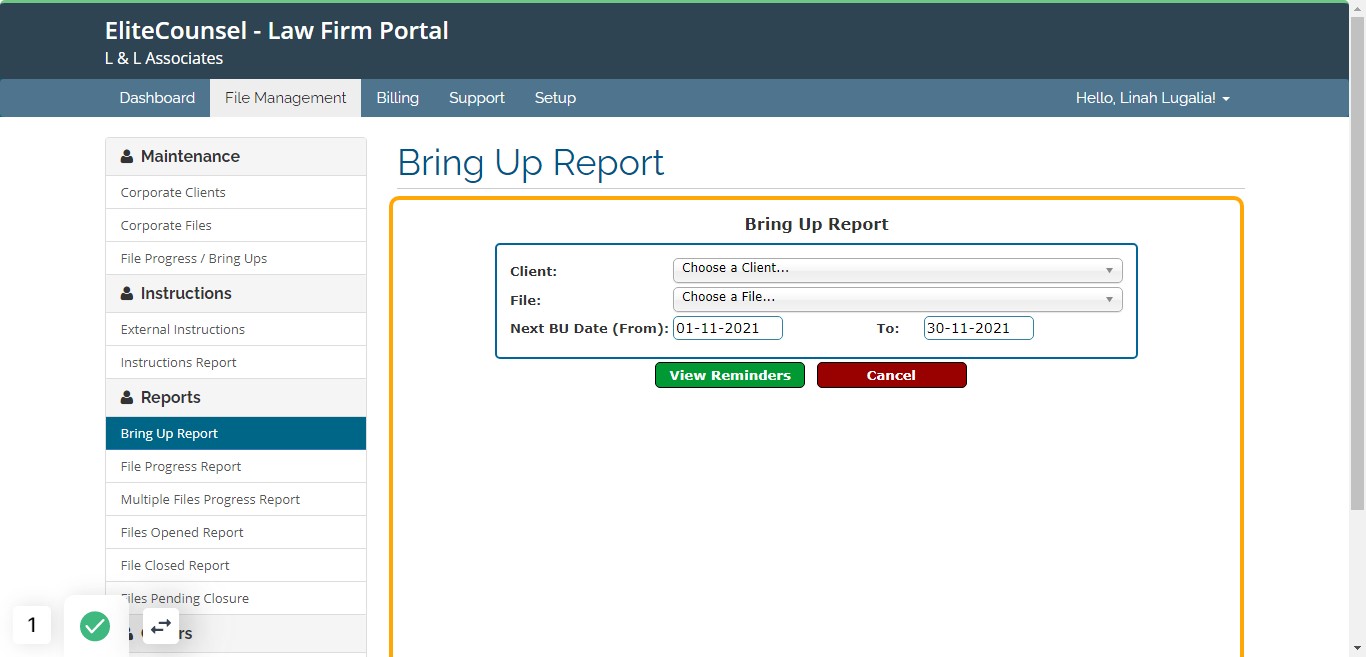The width and height of the screenshot is (1366, 657).
Task: Open the Choose a File dropdown
Action: pos(897,299)
